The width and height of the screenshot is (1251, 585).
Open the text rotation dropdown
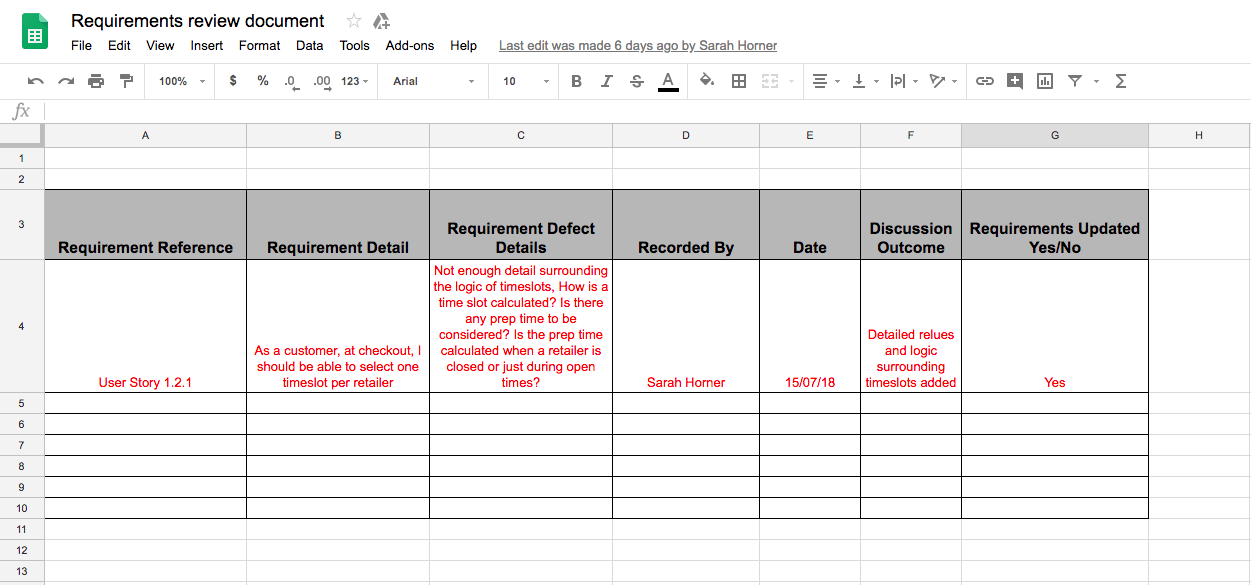[943, 81]
